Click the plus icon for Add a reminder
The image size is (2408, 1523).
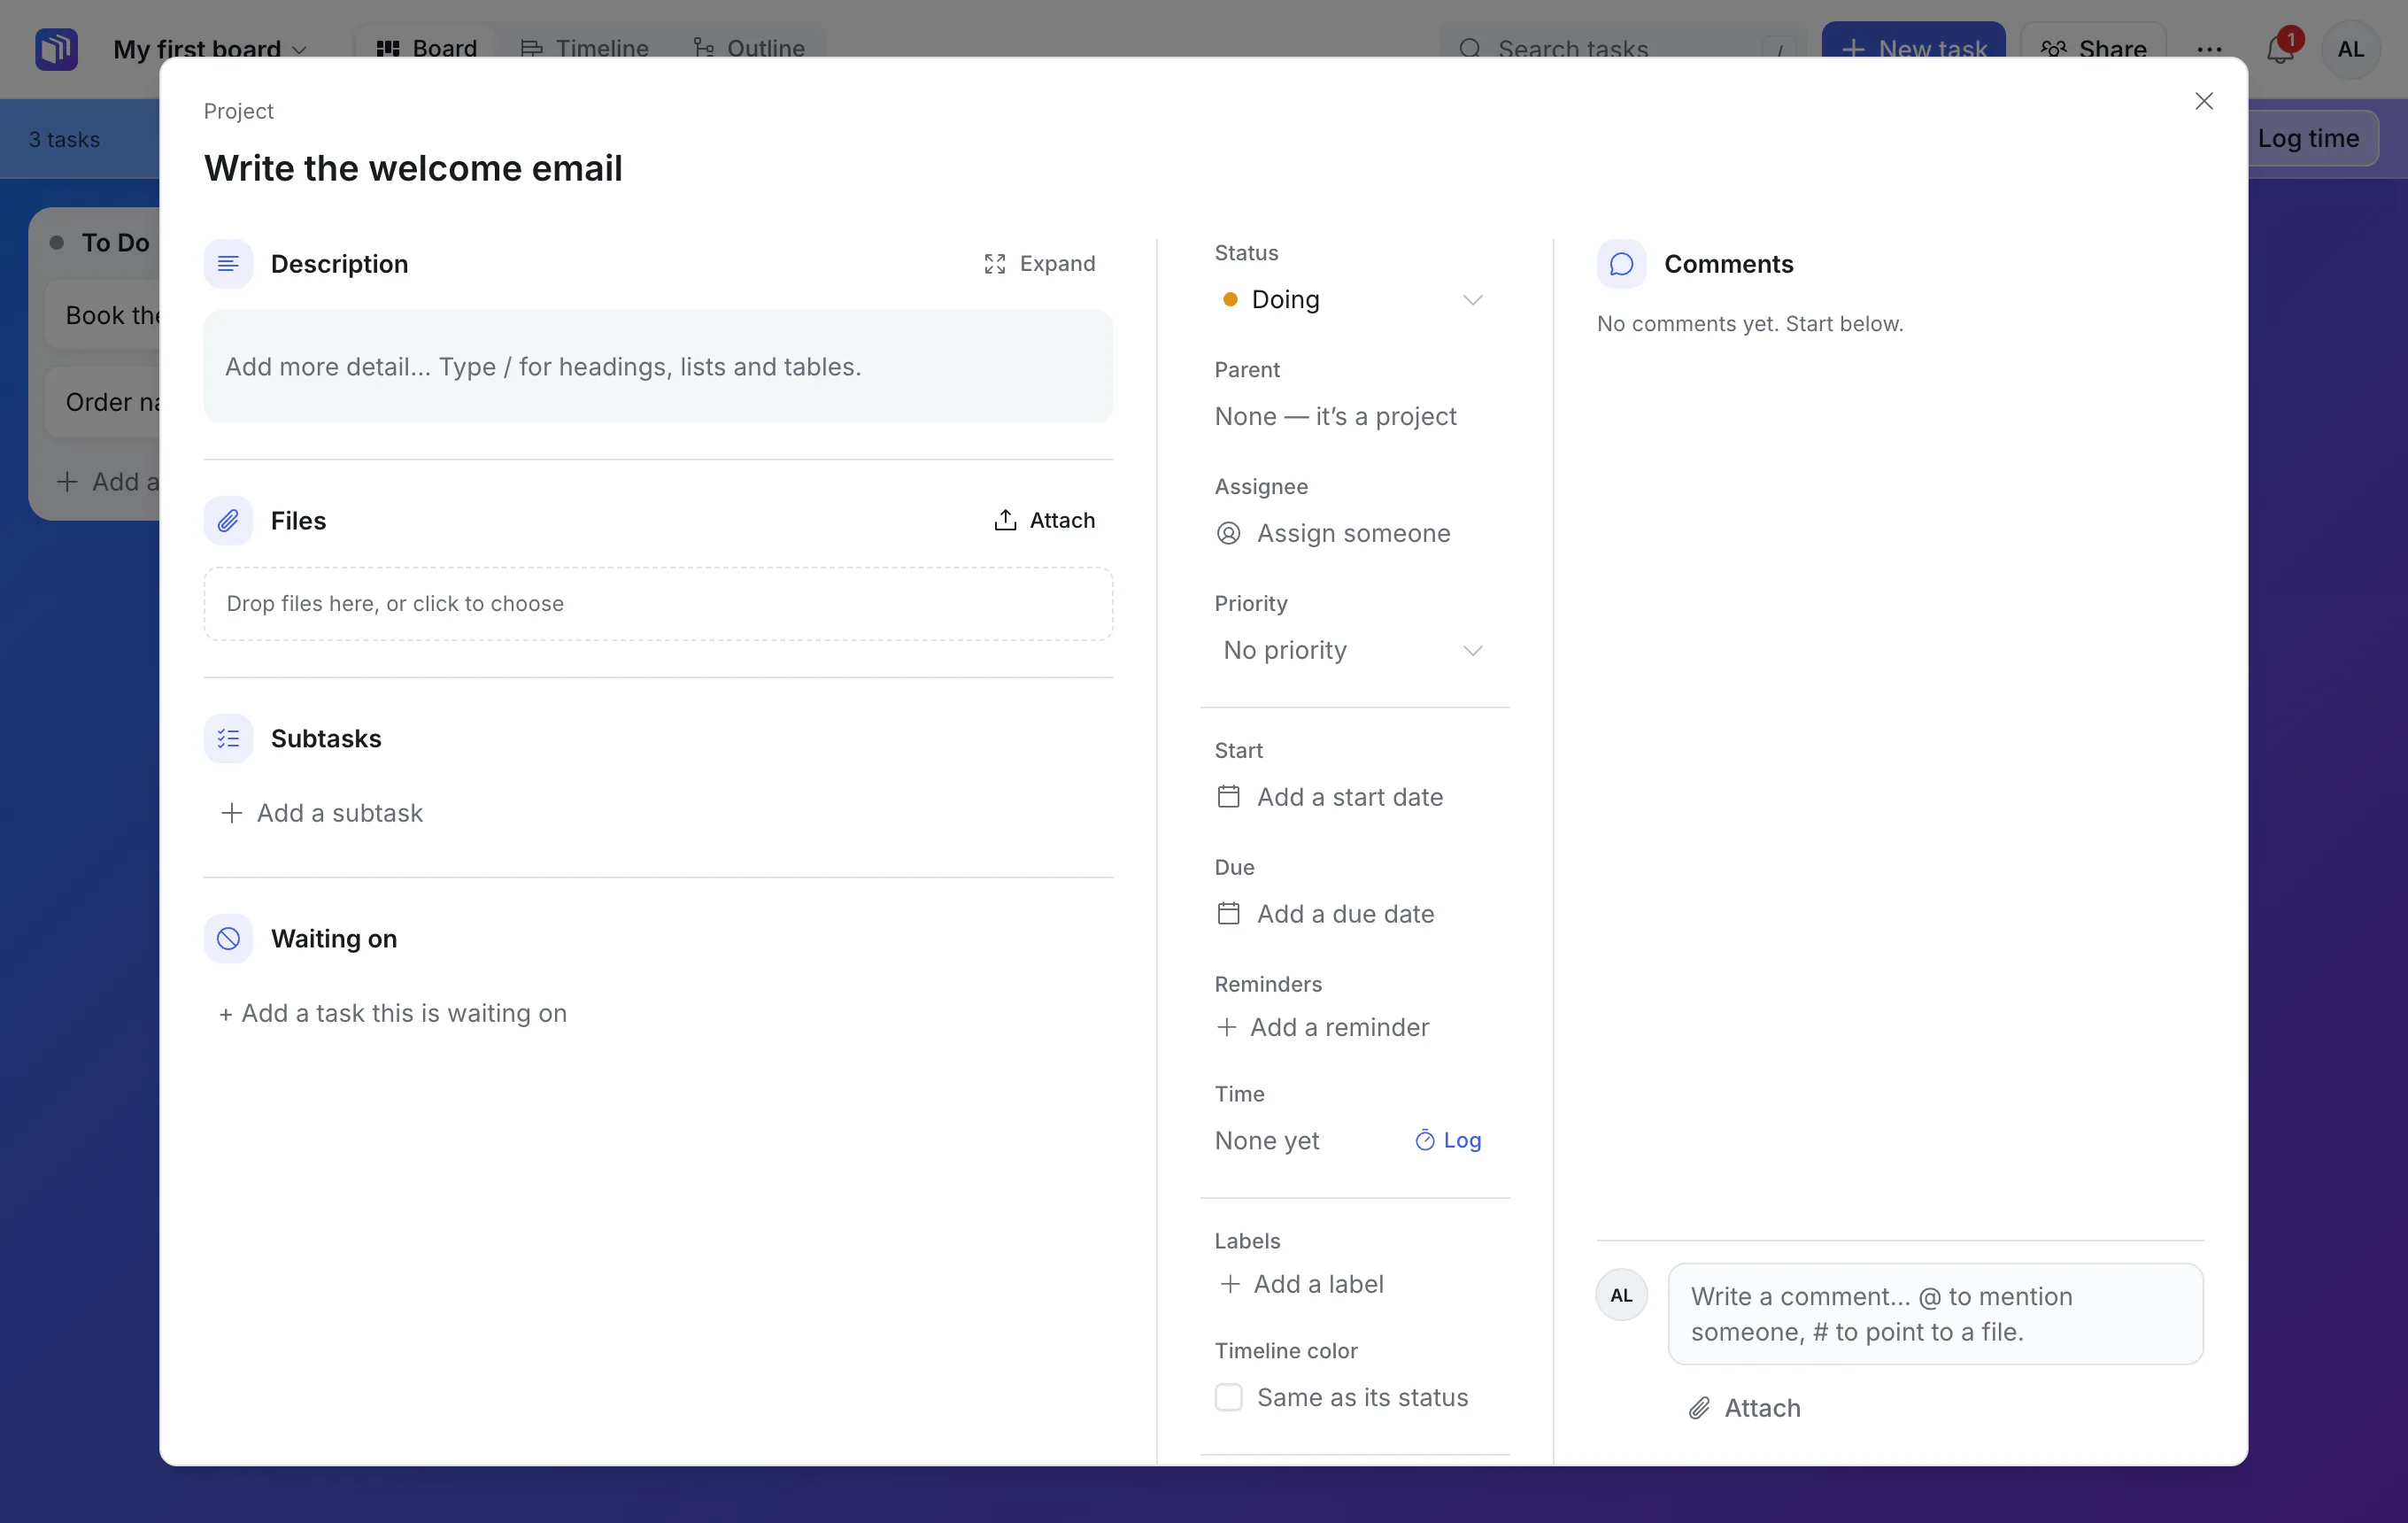[x=1226, y=1027]
